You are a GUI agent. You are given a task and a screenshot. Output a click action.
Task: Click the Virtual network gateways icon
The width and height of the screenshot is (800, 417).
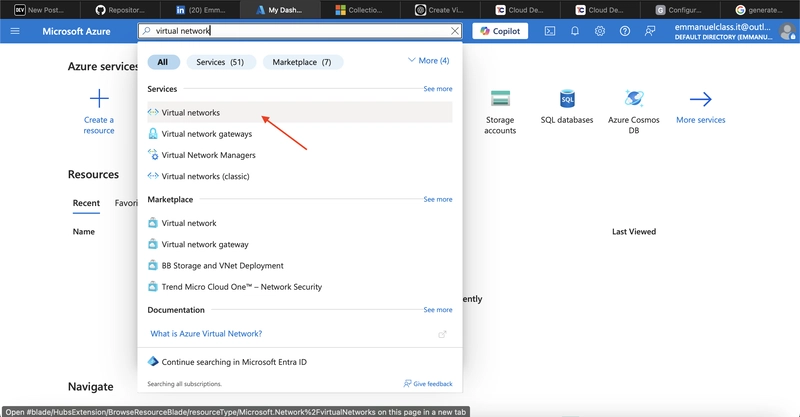click(x=153, y=134)
